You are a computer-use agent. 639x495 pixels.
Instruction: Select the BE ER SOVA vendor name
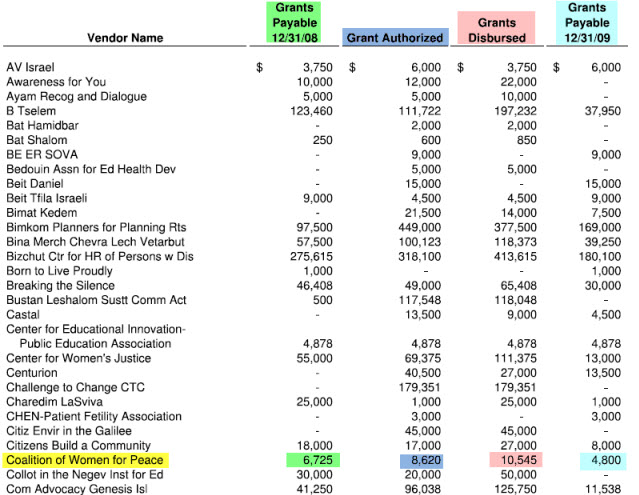pyautogui.click(x=42, y=154)
